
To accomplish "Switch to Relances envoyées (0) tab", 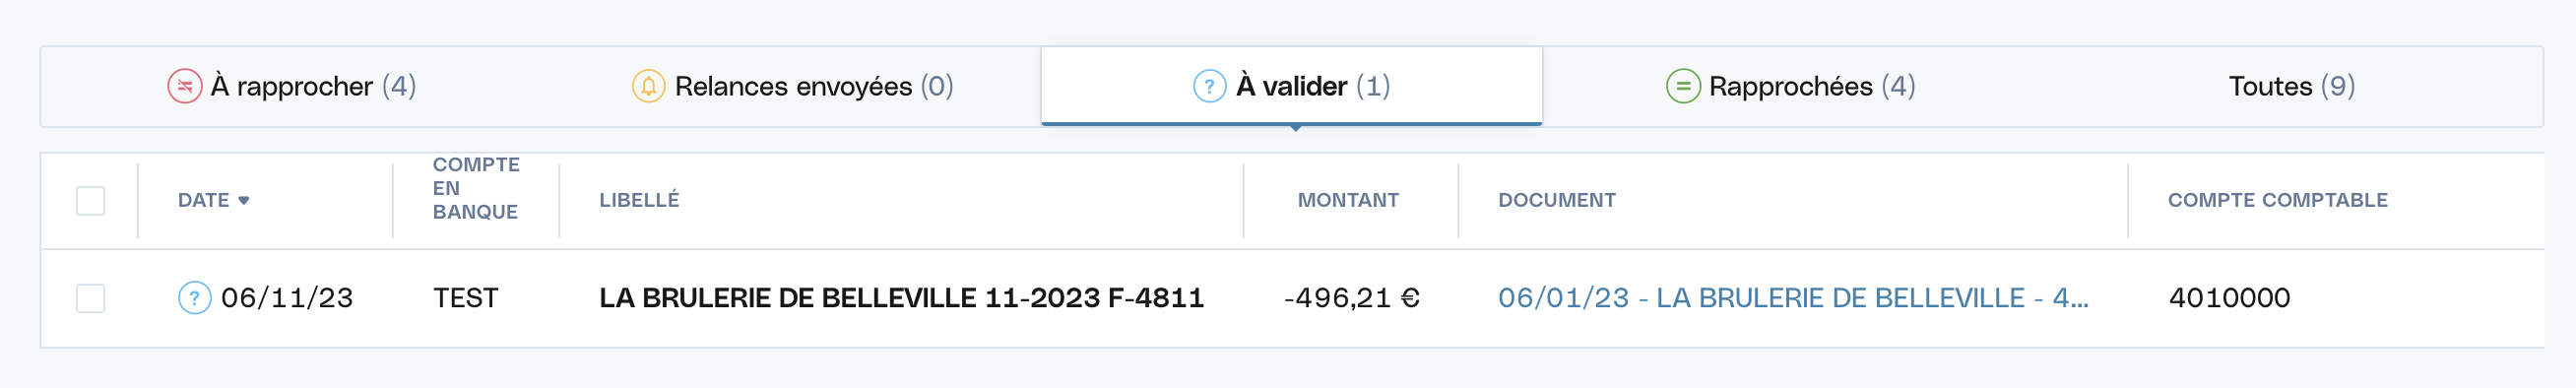I will click(792, 86).
